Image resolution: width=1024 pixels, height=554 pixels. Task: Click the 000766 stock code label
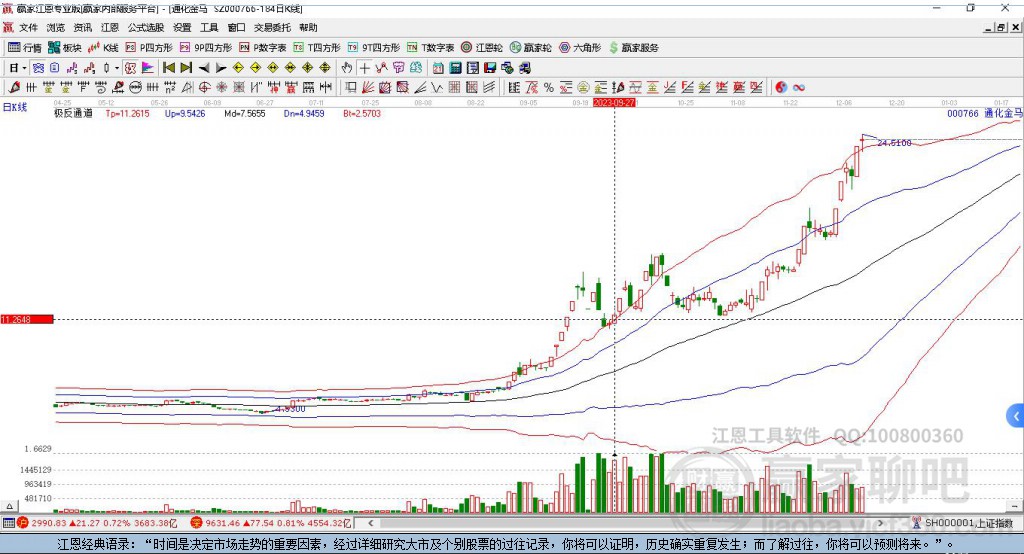pyautogui.click(x=963, y=114)
